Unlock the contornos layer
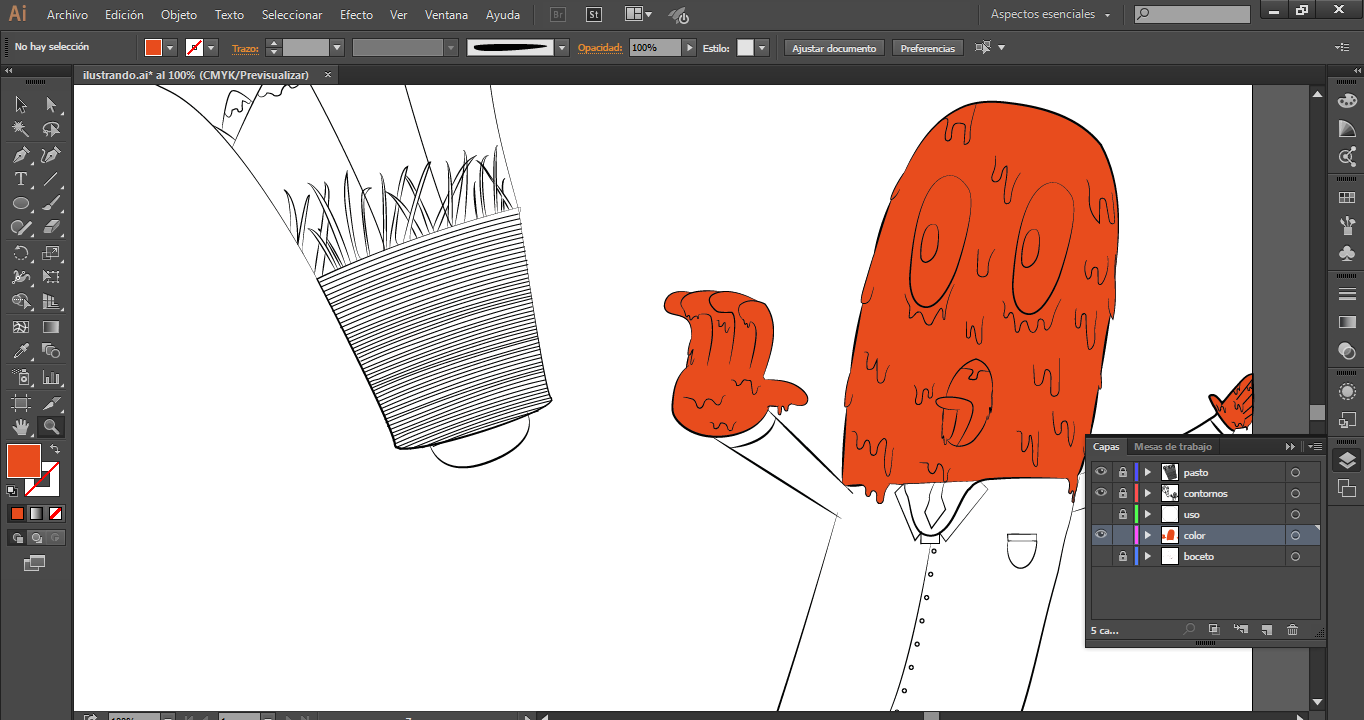Viewport: 1364px width, 720px height. tap(1123, 493)
